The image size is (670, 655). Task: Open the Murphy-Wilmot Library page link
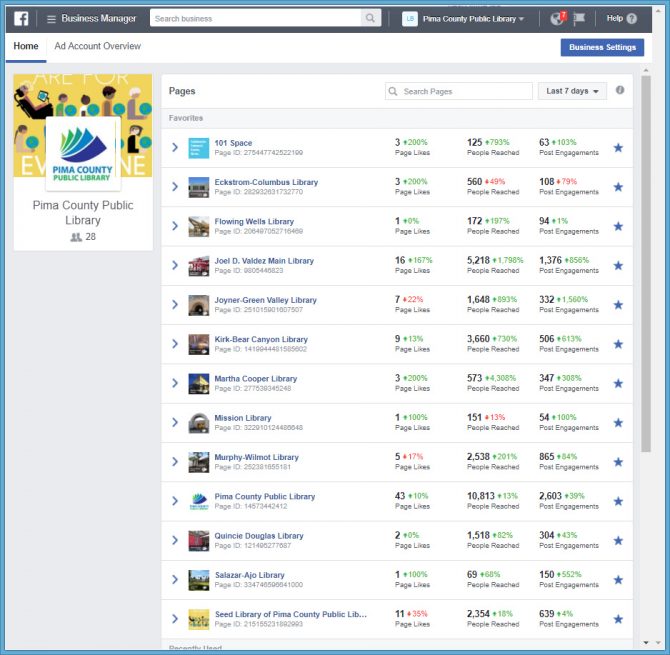click(256, 458)
